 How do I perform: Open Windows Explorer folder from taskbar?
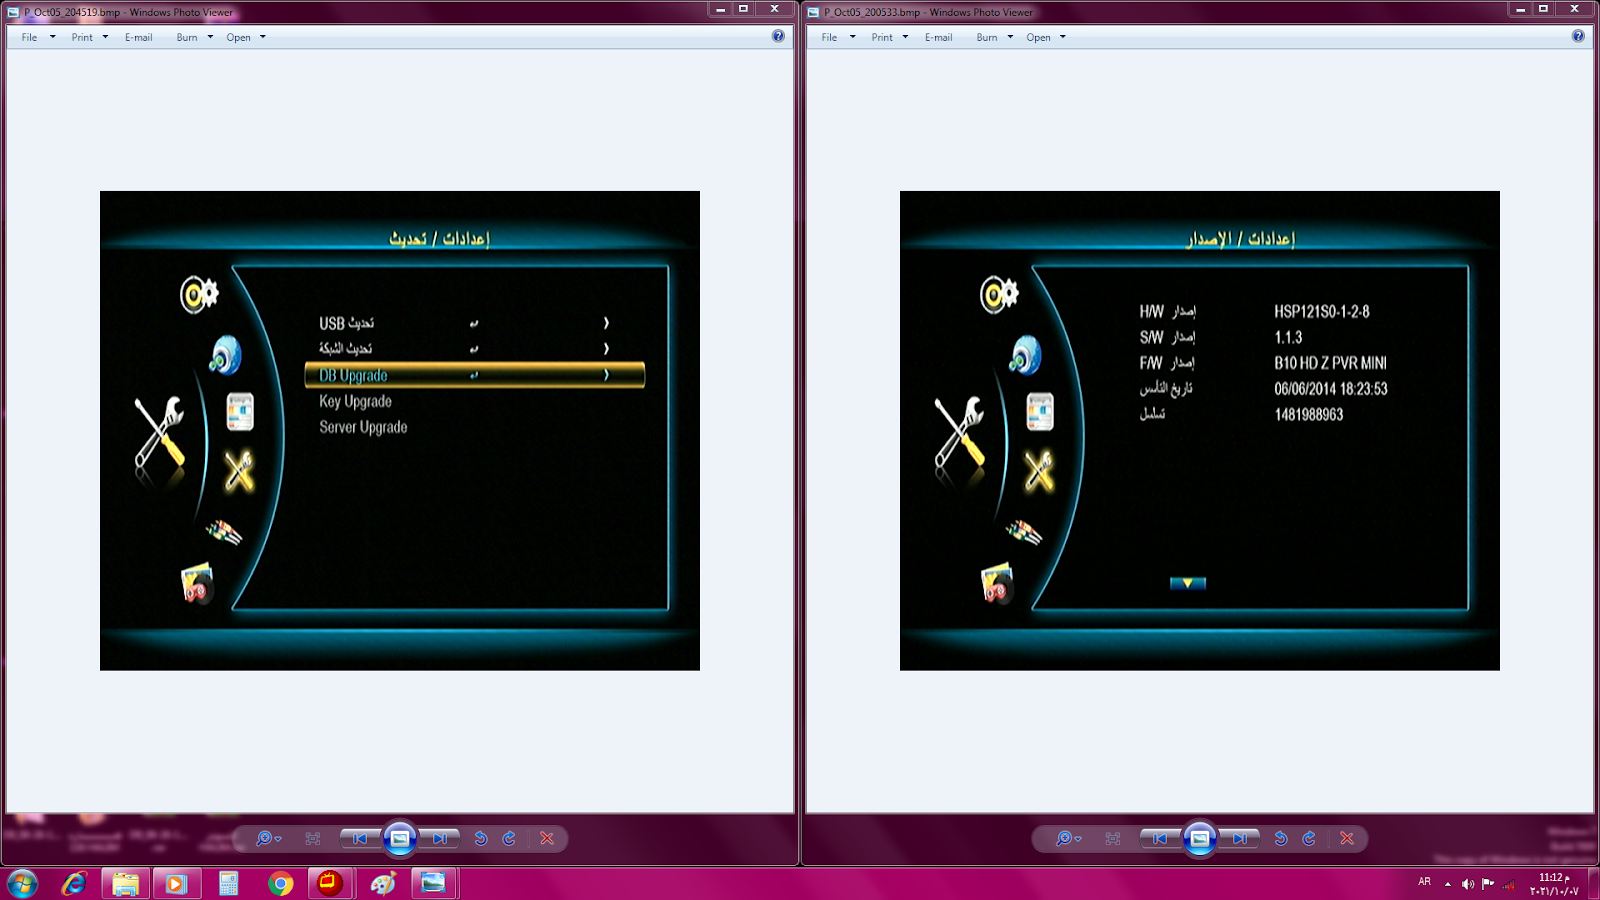click(125, 883)
